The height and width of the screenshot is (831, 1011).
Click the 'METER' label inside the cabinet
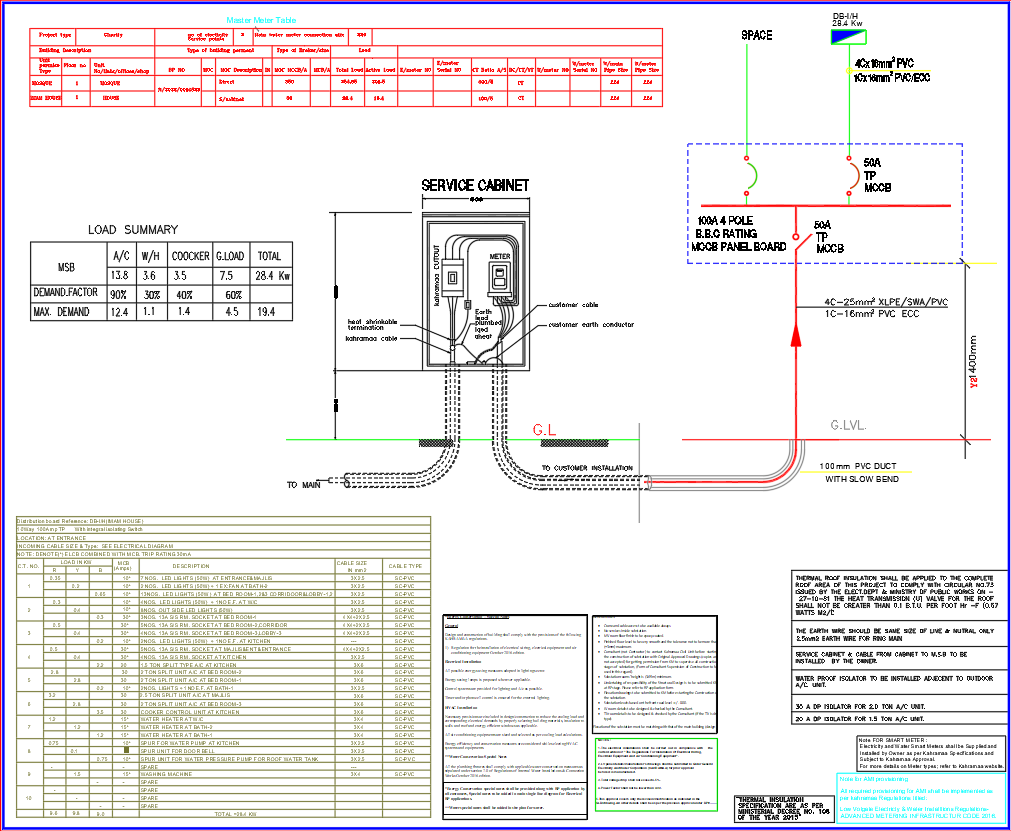point(500,256)
